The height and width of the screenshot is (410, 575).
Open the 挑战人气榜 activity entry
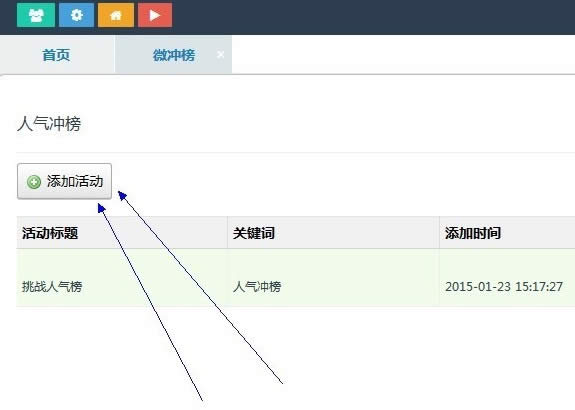pyautogui.click(x=52, y=286)
